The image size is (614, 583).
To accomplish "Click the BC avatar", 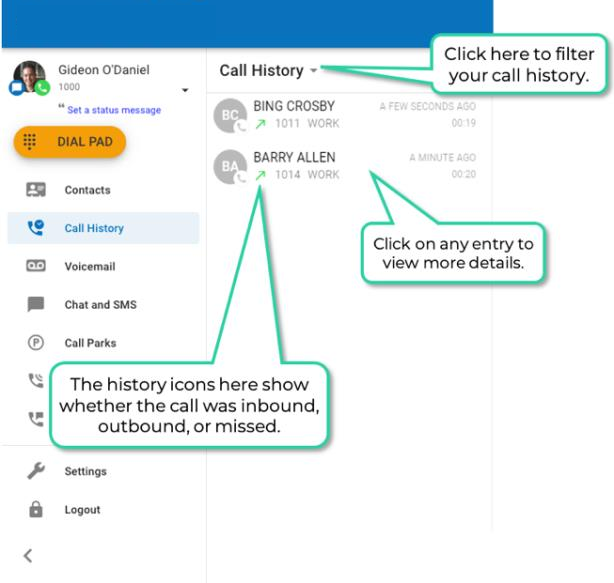I will [x=230, y=115].
